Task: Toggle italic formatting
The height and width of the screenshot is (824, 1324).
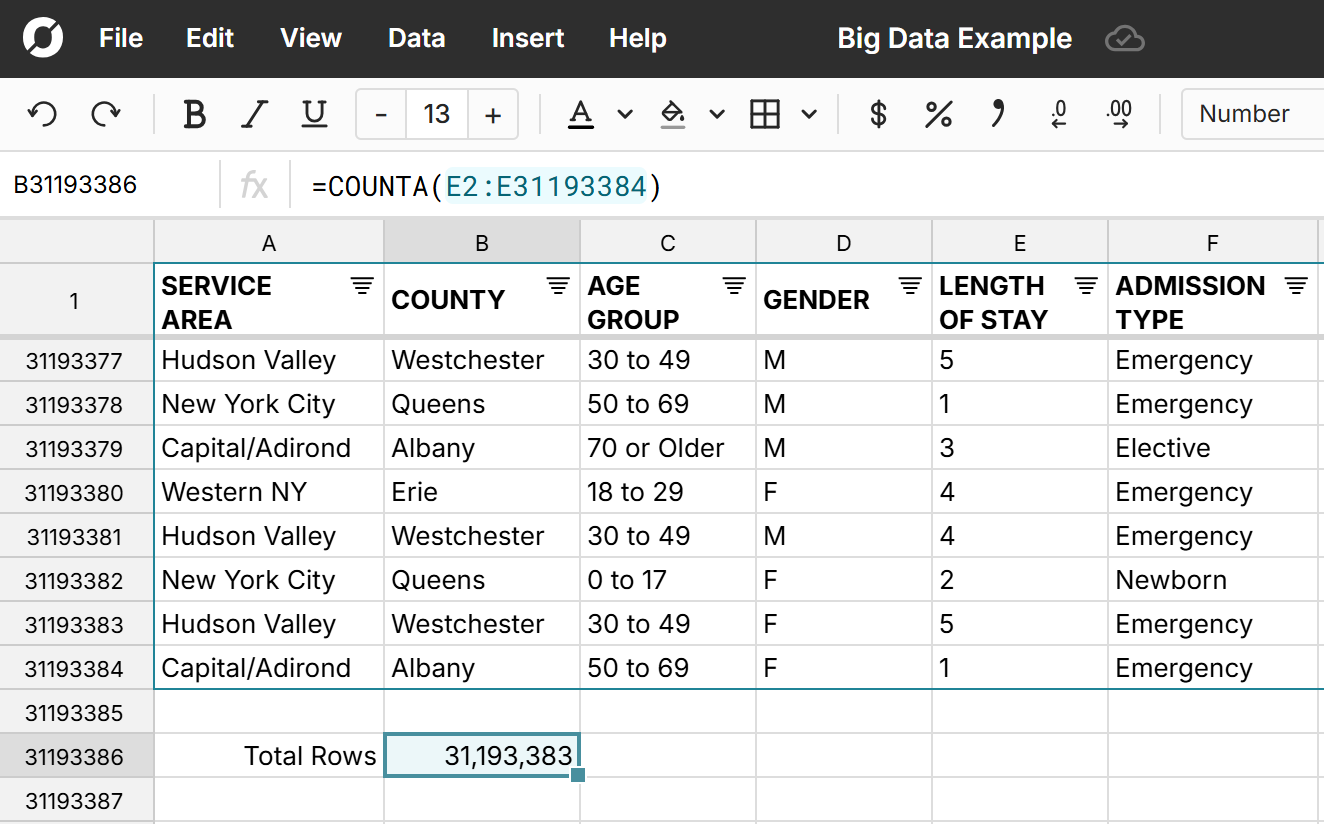Action: coord(254,114)
